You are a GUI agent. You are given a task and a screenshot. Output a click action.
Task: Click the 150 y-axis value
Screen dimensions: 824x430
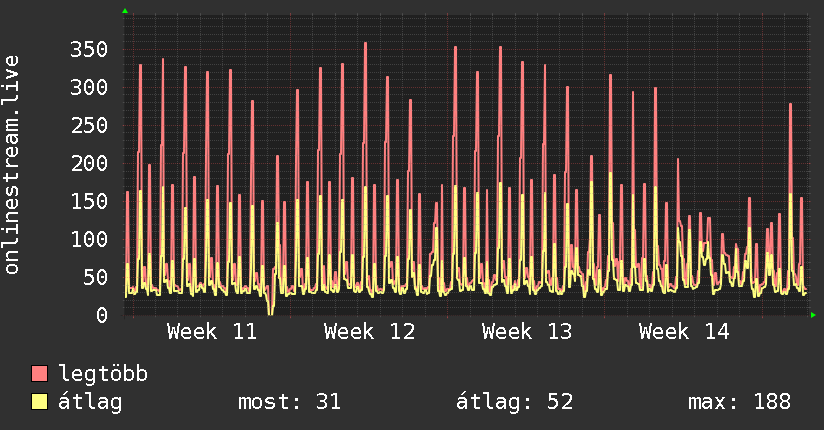89,201
